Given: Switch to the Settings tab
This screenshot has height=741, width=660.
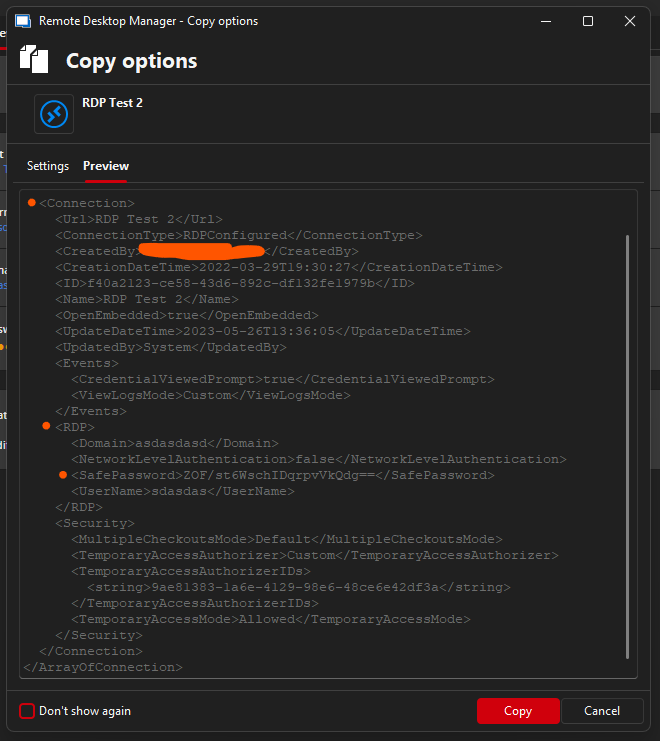Looking at the screenshot, I should 48,166.
